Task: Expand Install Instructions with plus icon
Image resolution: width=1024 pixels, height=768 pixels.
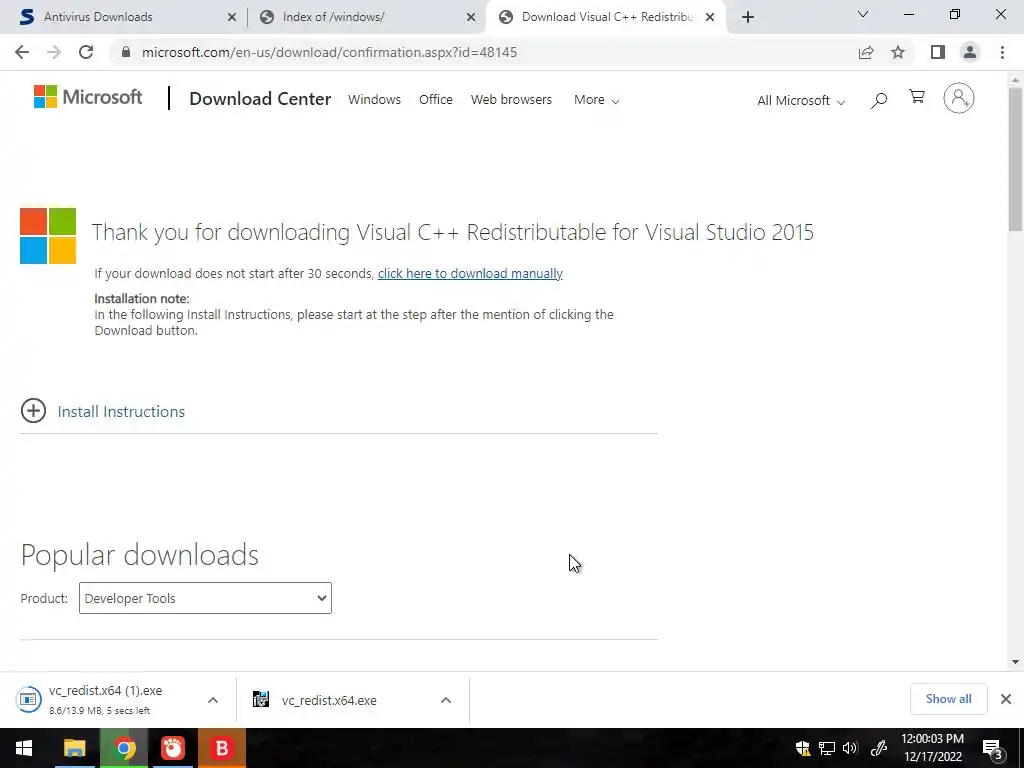Action: [x=33, y=411]
